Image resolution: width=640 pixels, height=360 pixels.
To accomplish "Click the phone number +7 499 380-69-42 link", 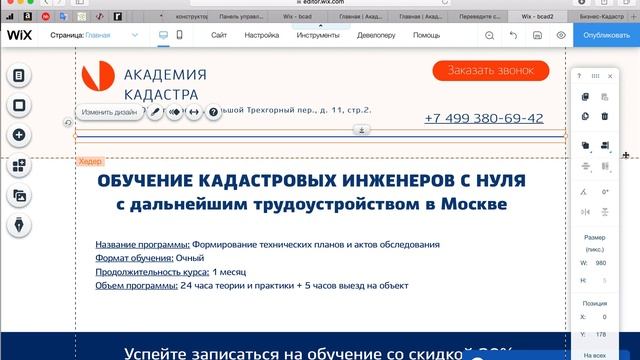I will point(484,118).
